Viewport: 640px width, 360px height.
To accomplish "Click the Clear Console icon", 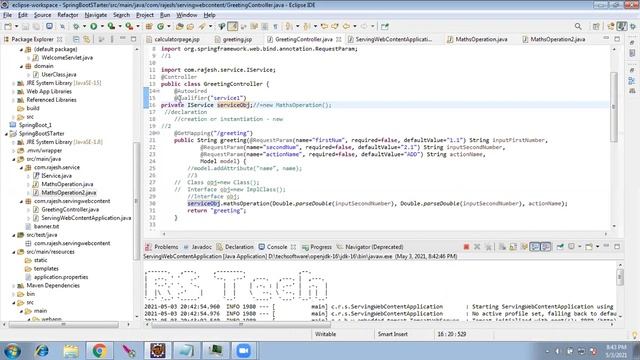I will (502, 247).
